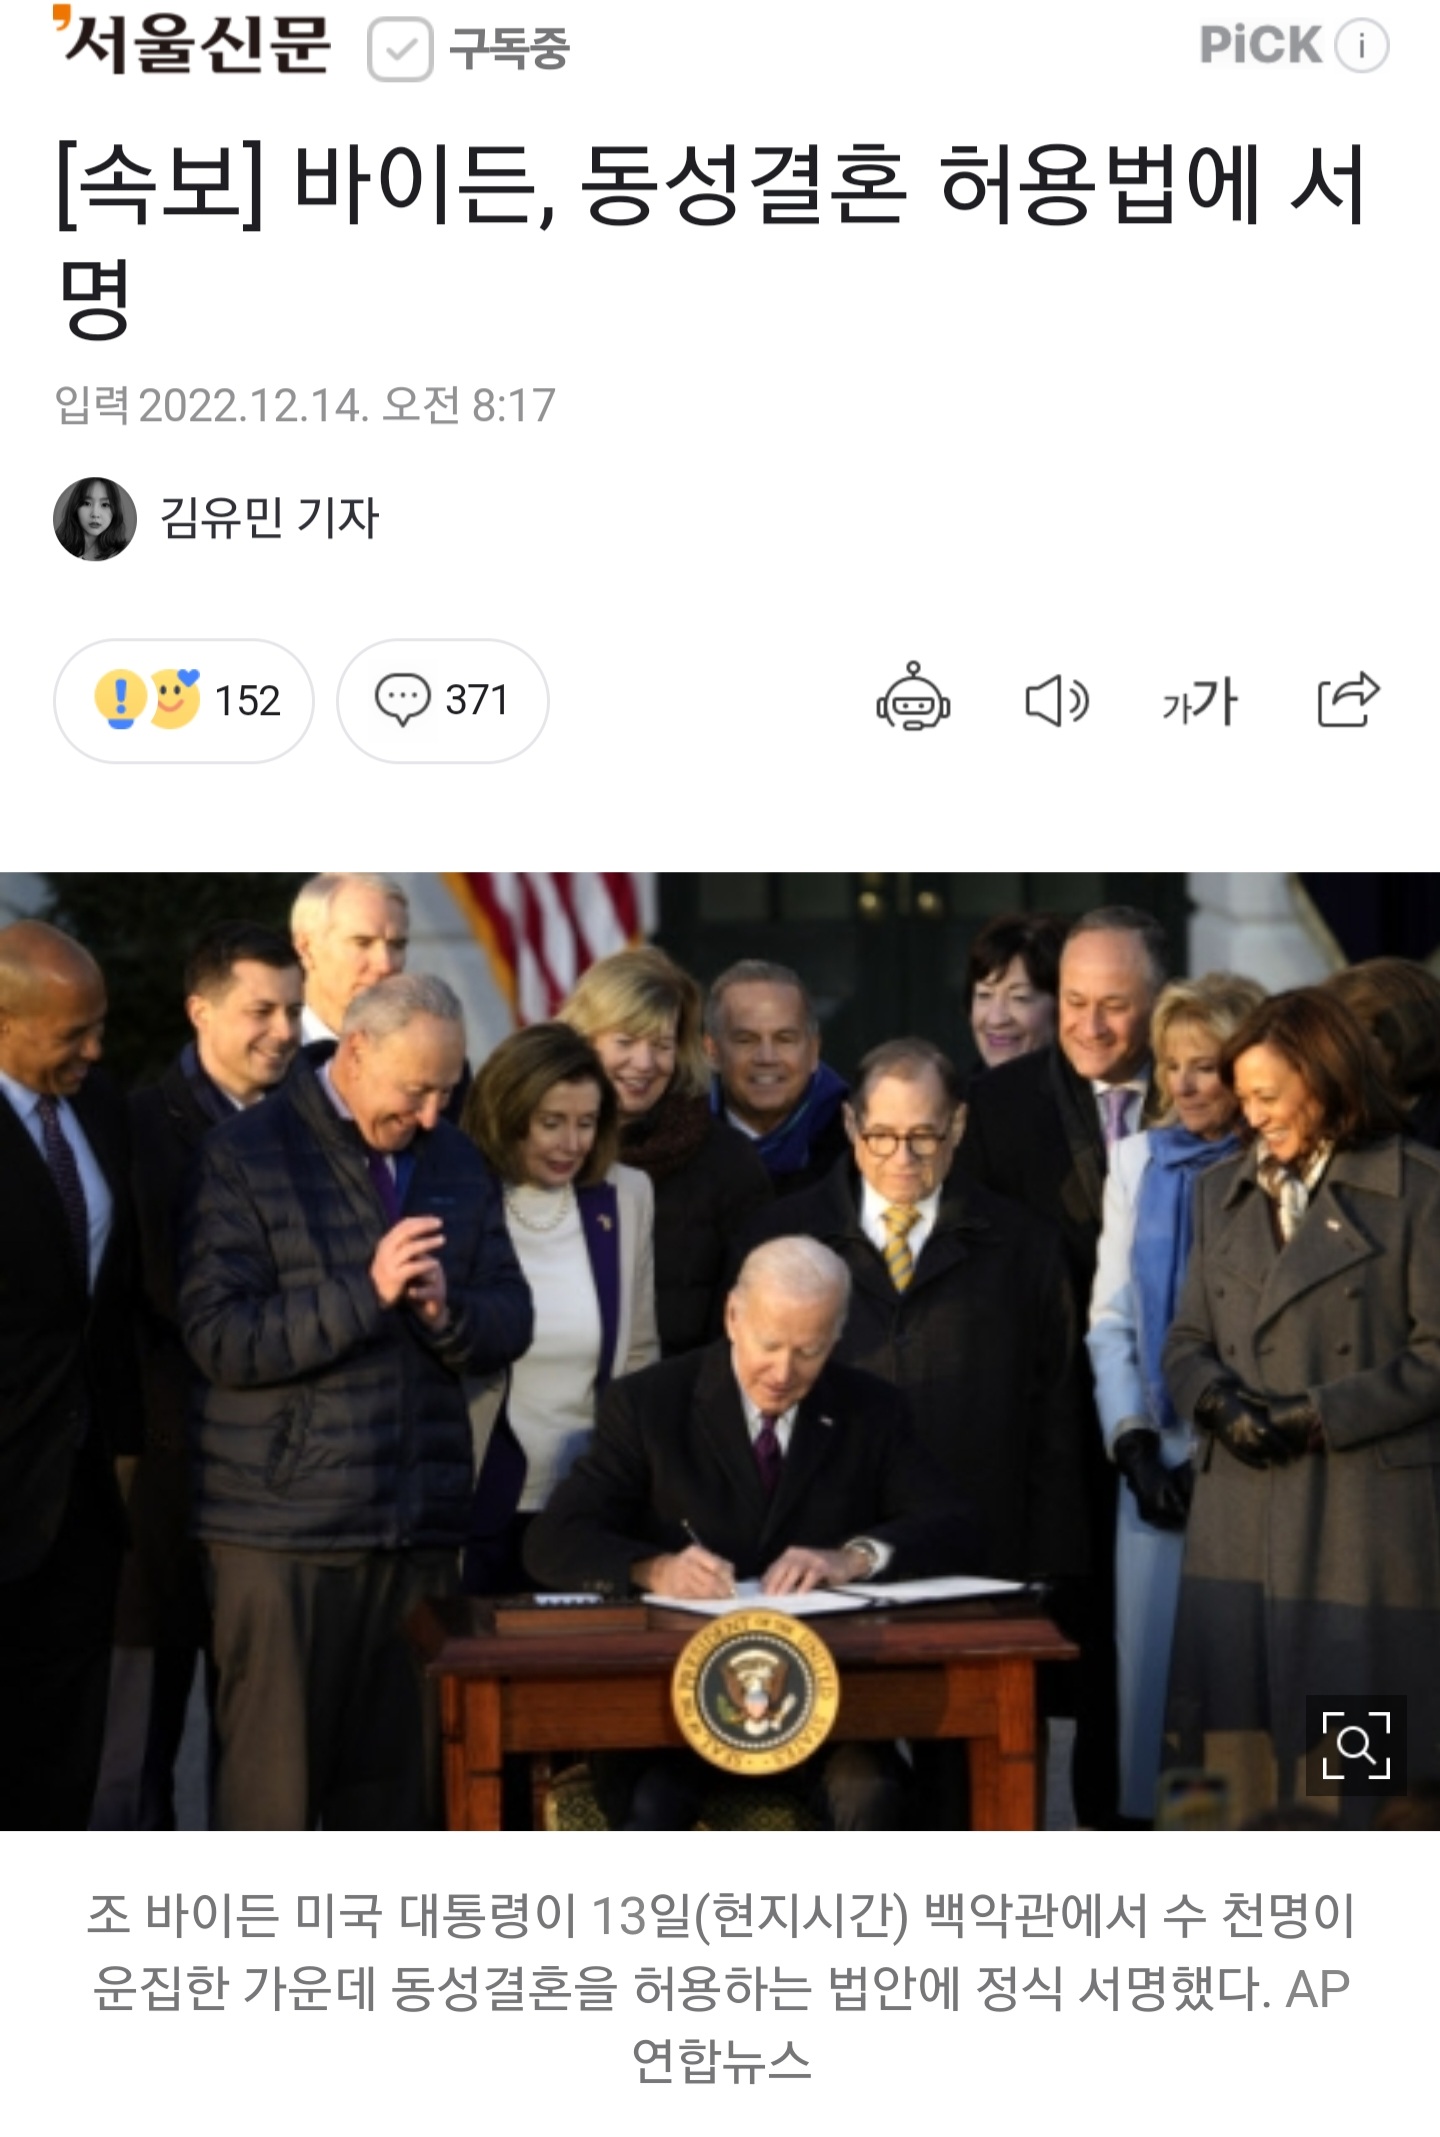Play article audio with the speaker icon
Image resolution: width=1440 pixels, height=2137 pixels.
click(x=1057, y=700)
